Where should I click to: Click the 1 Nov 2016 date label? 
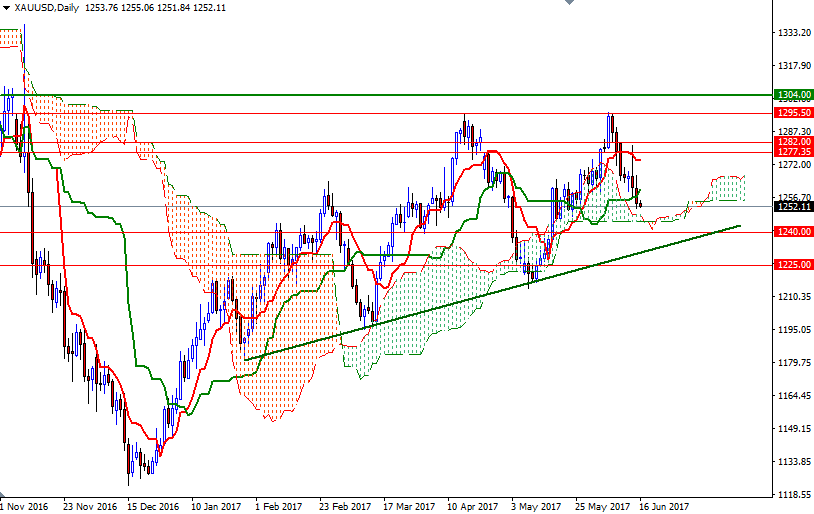click(24, 506)
